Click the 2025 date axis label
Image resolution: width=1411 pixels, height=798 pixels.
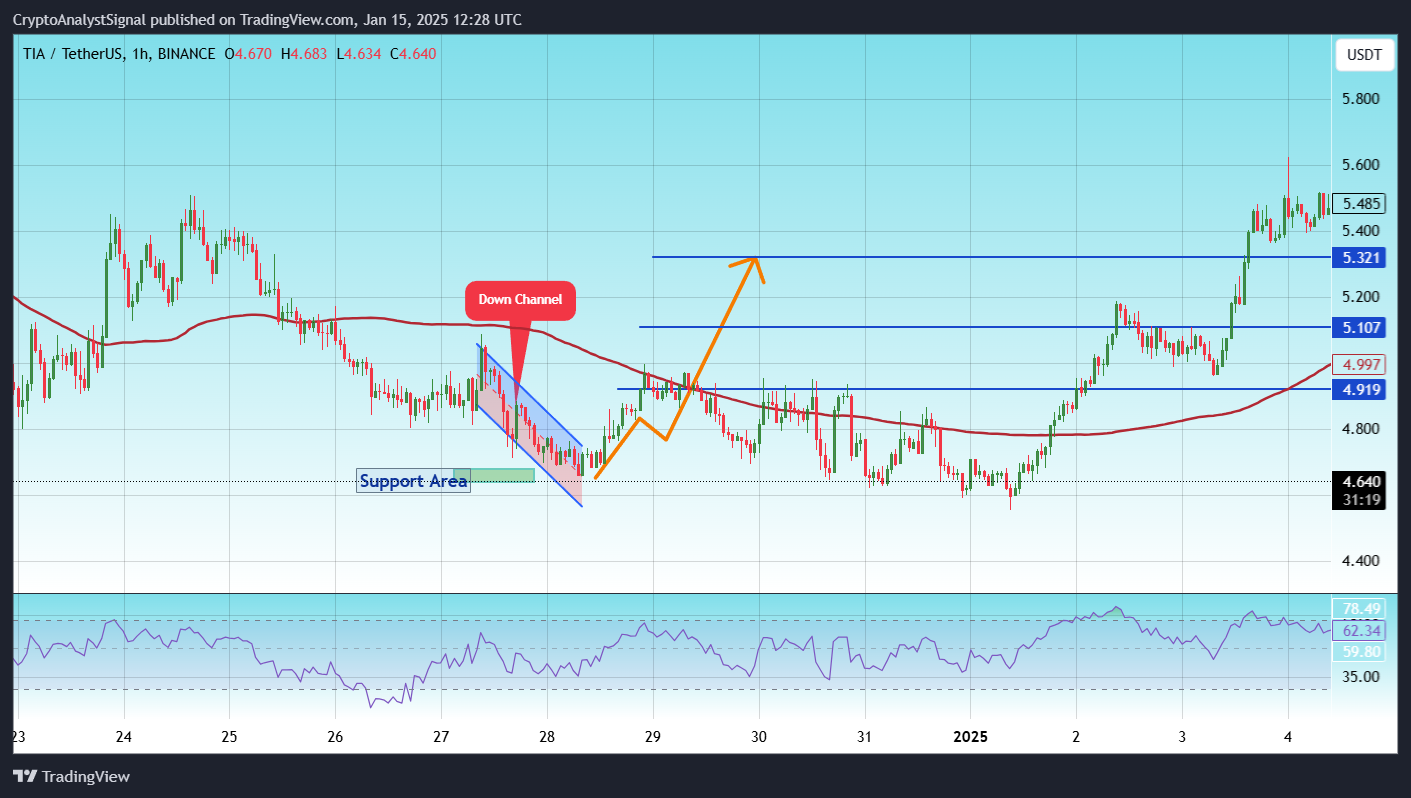pos(970,737)
